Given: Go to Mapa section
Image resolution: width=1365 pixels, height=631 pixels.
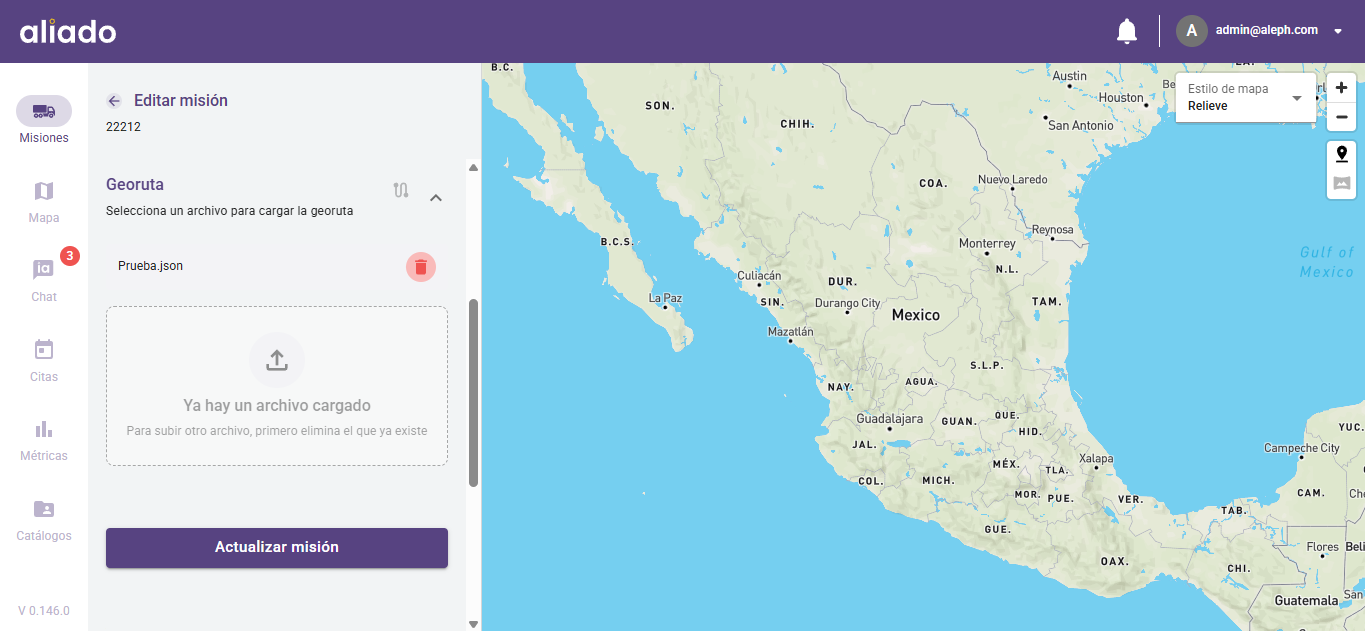Looking at the screenshot, I should 44,200.
